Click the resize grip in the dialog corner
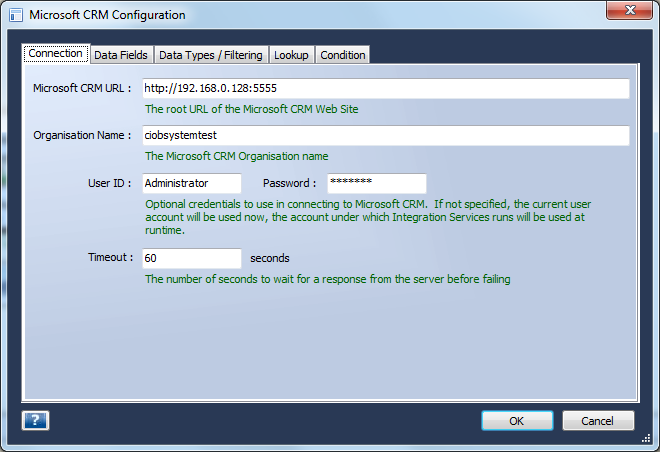 tap(646, 439)
